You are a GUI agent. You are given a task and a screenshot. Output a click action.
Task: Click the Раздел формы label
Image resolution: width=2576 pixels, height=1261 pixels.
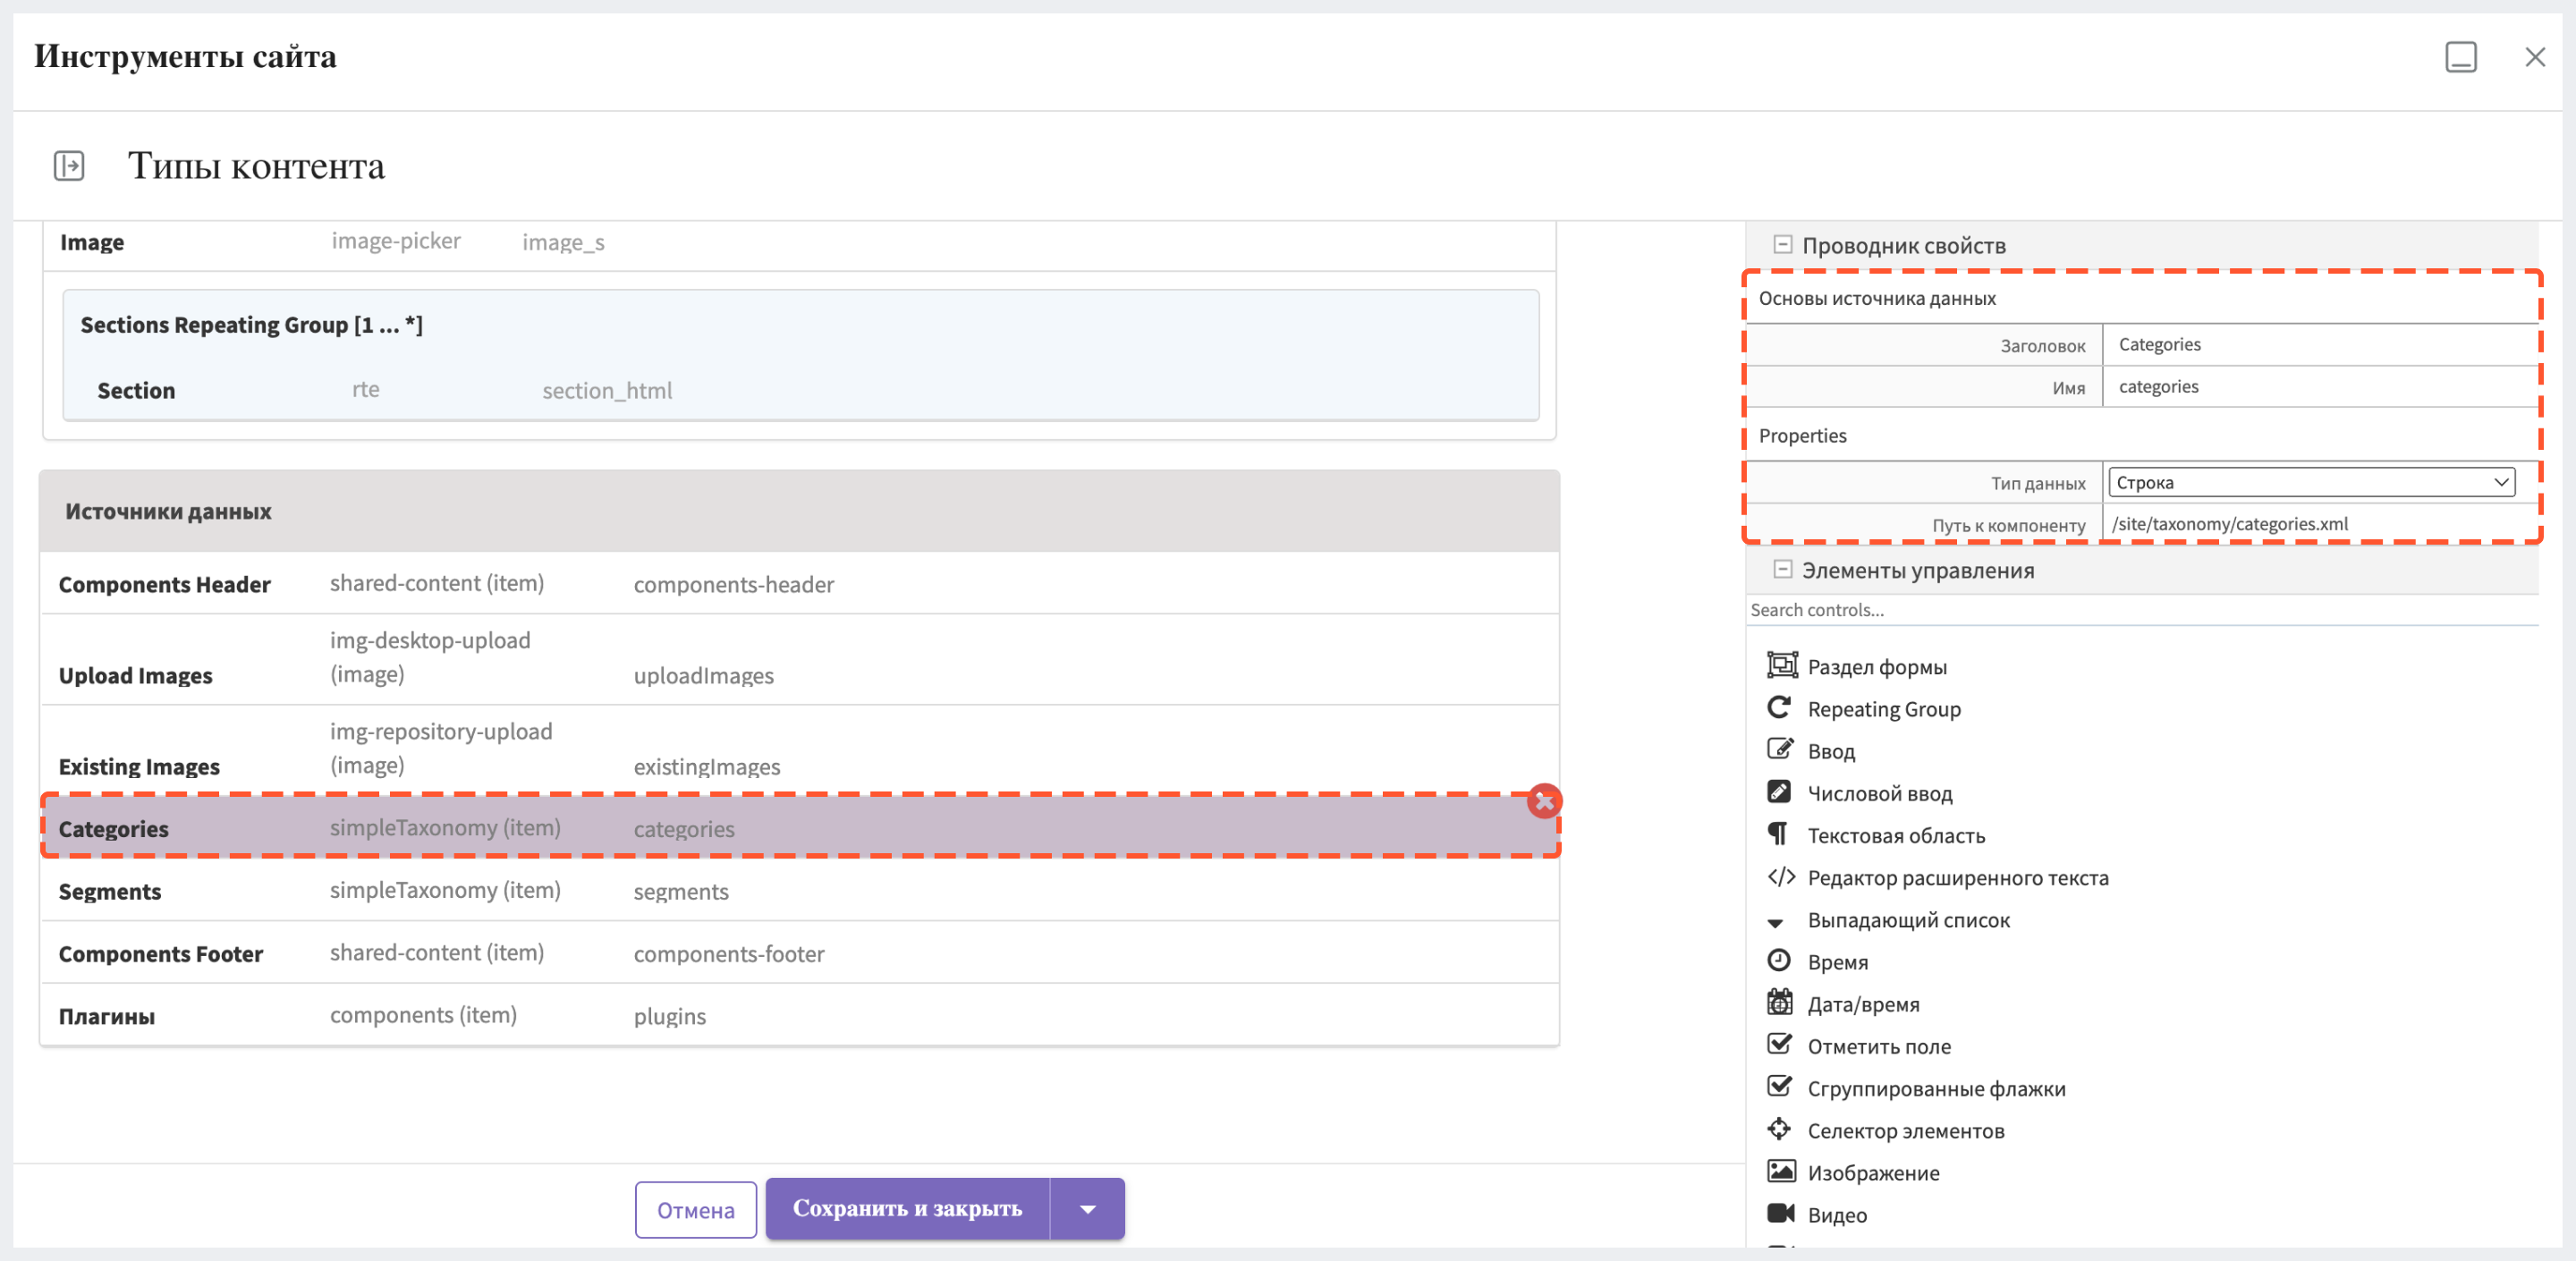1876,667
